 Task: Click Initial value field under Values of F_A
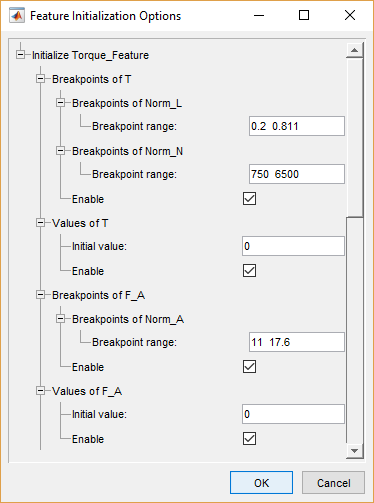click(x=293, y=414)
